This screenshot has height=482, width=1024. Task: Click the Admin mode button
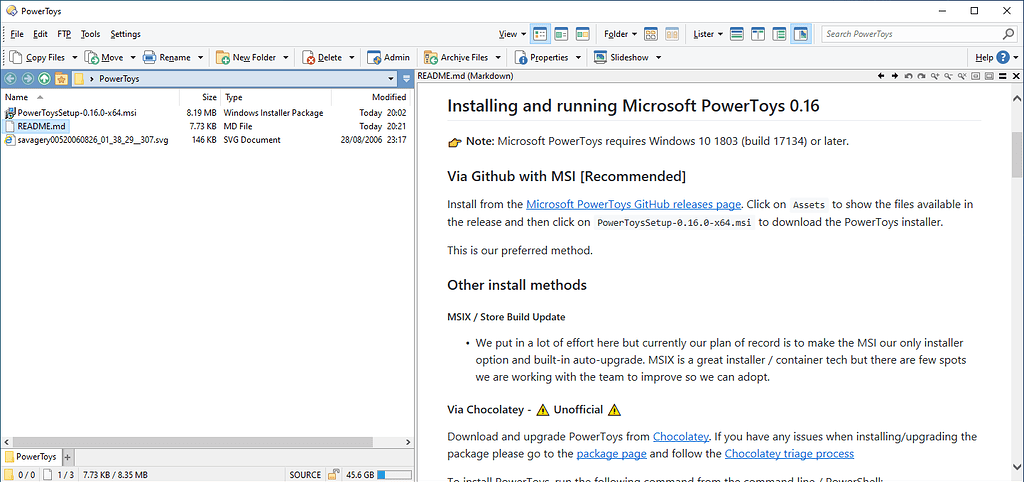point(389,57)
